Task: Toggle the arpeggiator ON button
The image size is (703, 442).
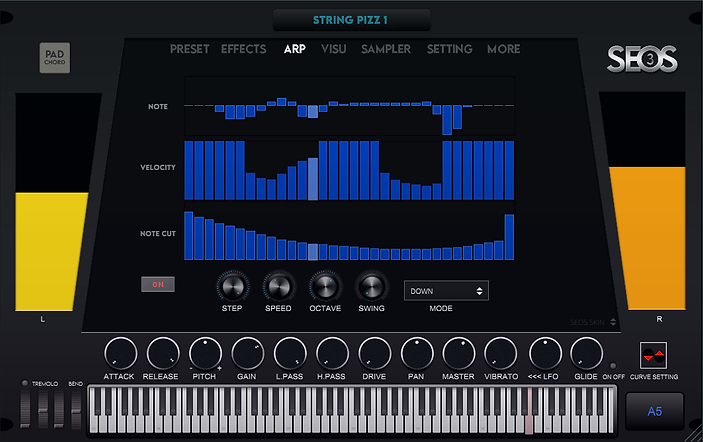Action: 157,284
